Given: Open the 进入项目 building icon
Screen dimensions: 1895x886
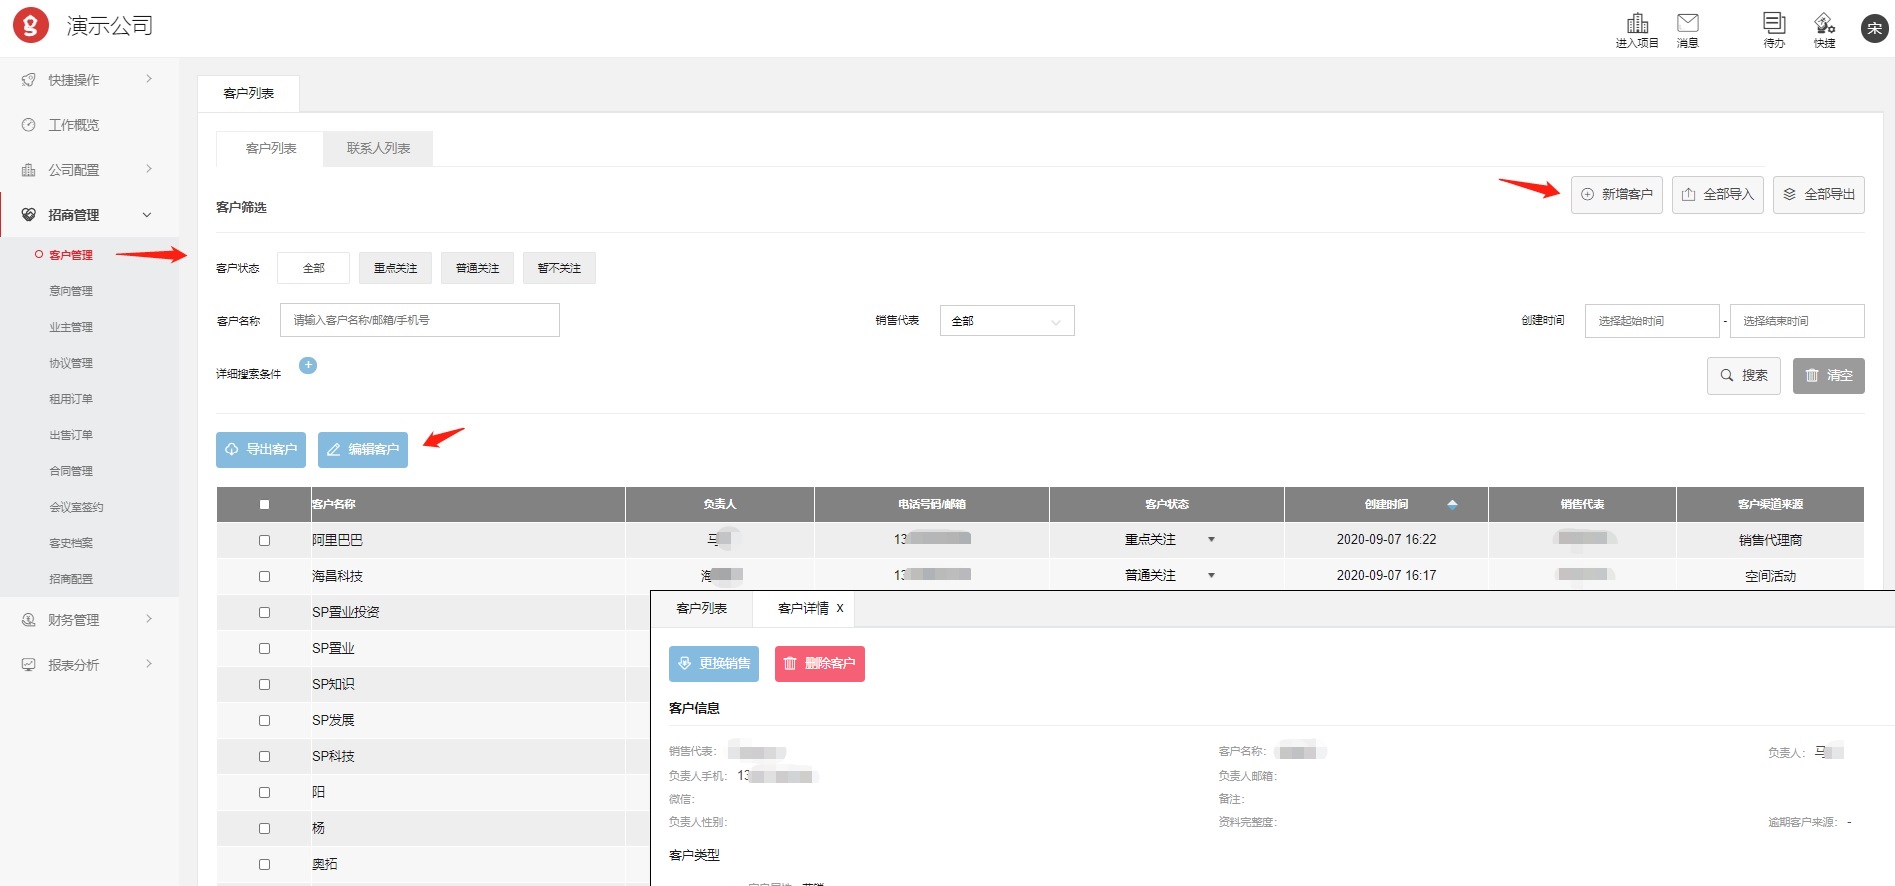Looking at the screenshot, I should pos(1637,24).
